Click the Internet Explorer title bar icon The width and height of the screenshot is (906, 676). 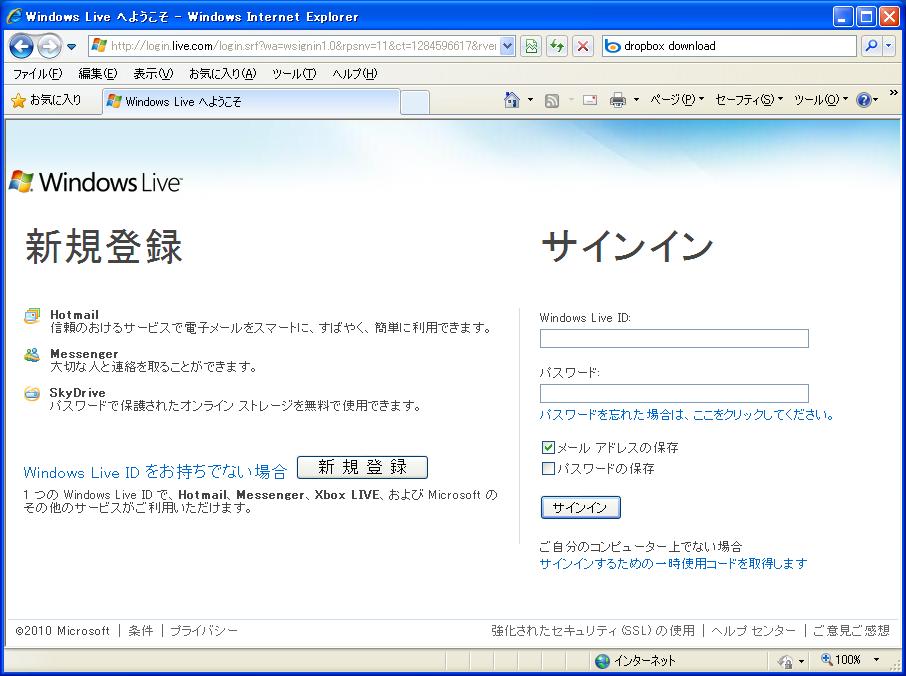click(x=13, y=16)
